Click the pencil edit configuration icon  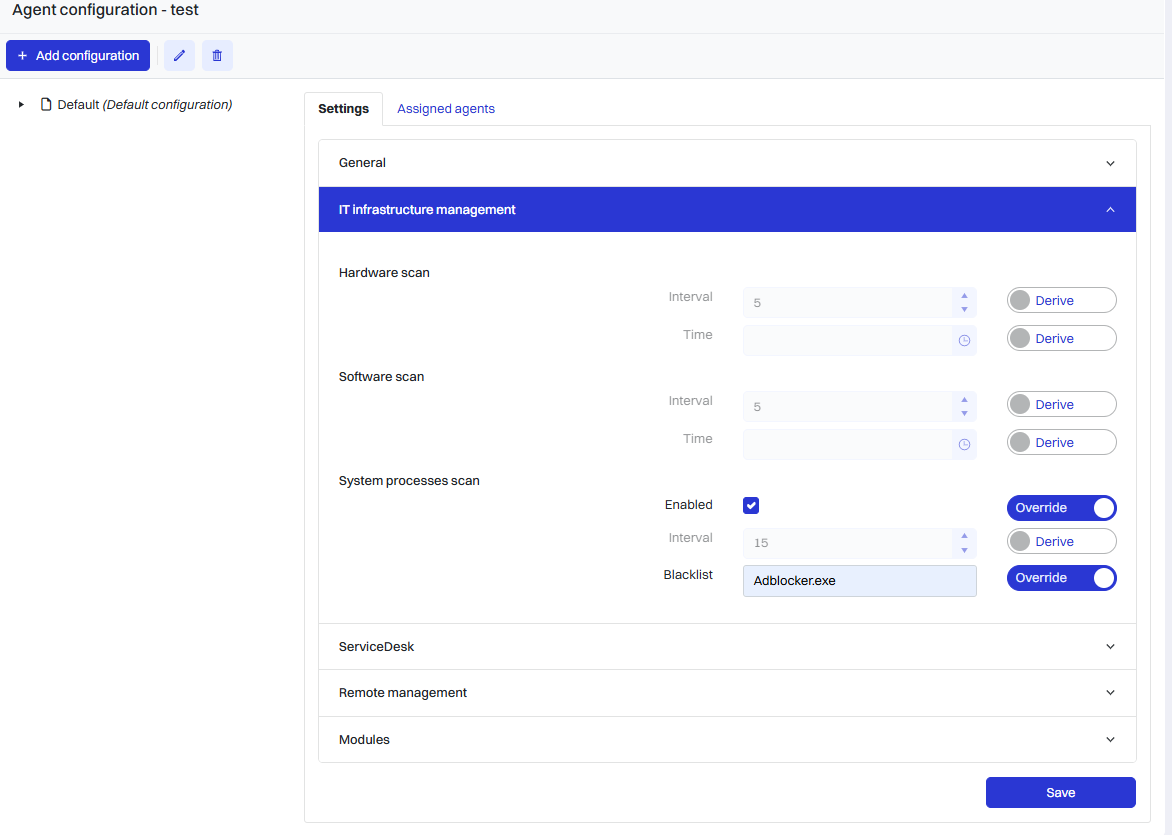[x=179, y=55]
